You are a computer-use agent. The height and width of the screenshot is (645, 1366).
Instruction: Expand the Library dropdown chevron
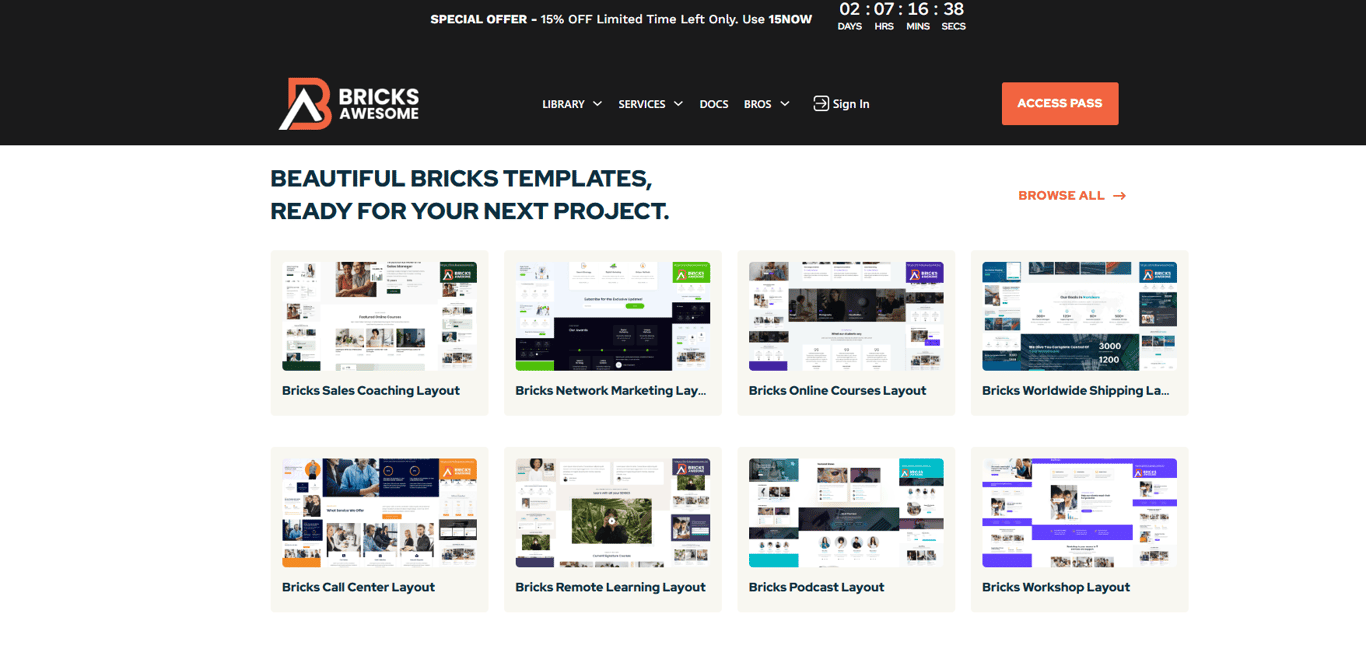[597, 104]
